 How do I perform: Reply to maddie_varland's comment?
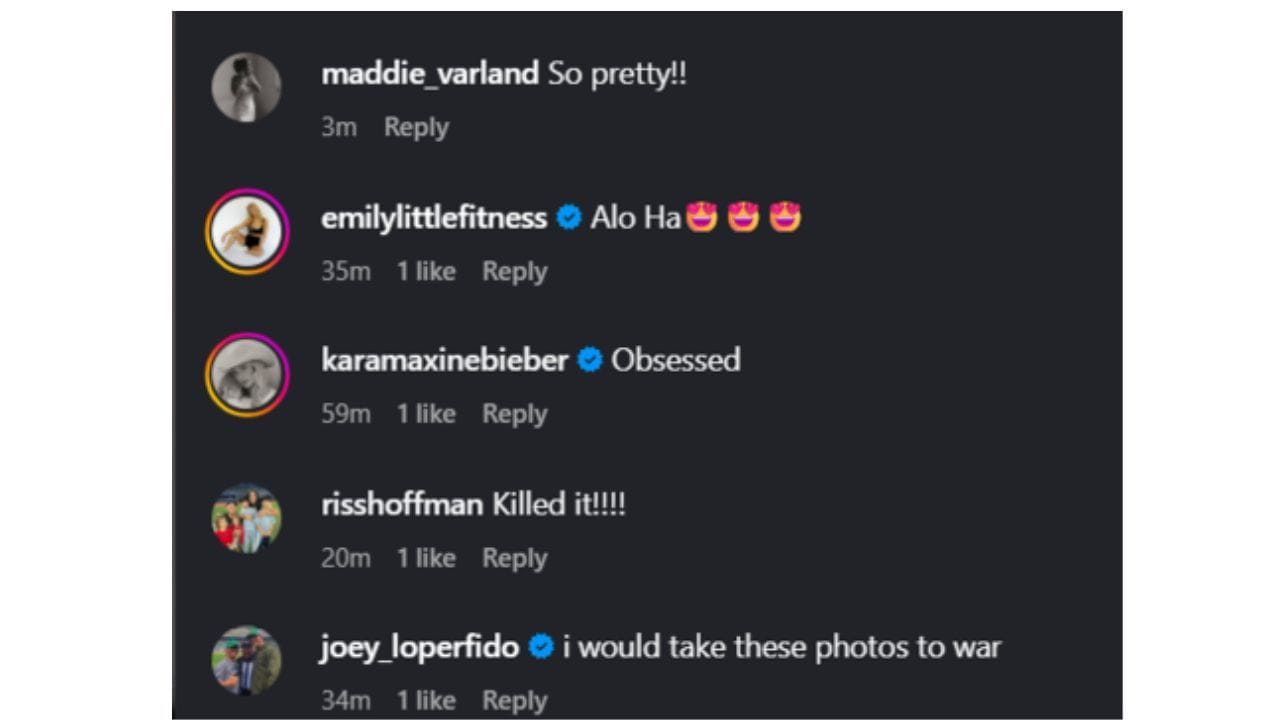point(416,127)
